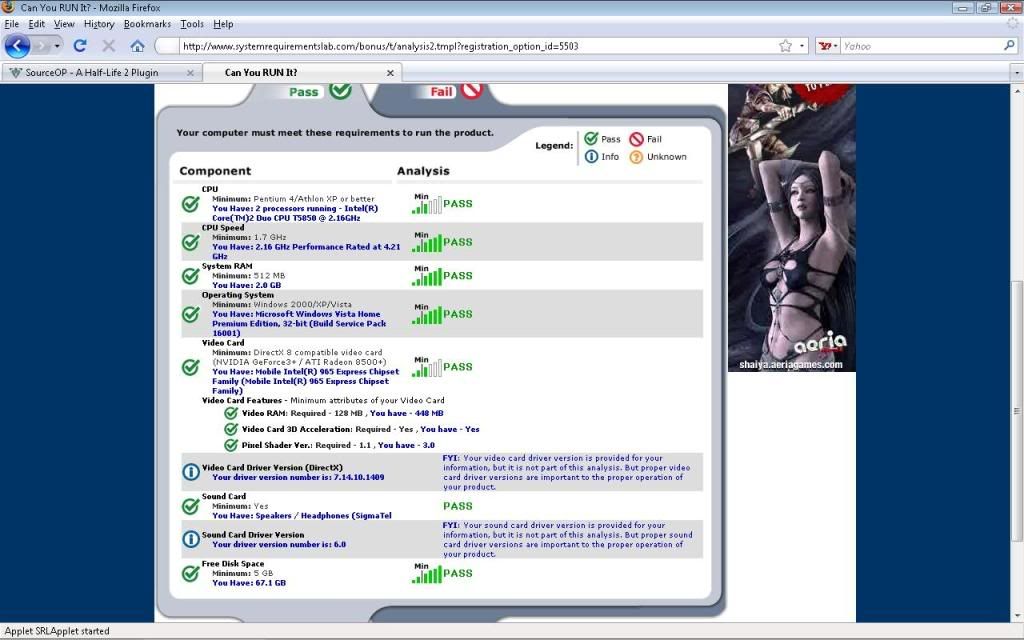1024x640 pixels.
Task: Click the 'You Have: 2.0 GB' text
Action: click(x=246, y=285)
